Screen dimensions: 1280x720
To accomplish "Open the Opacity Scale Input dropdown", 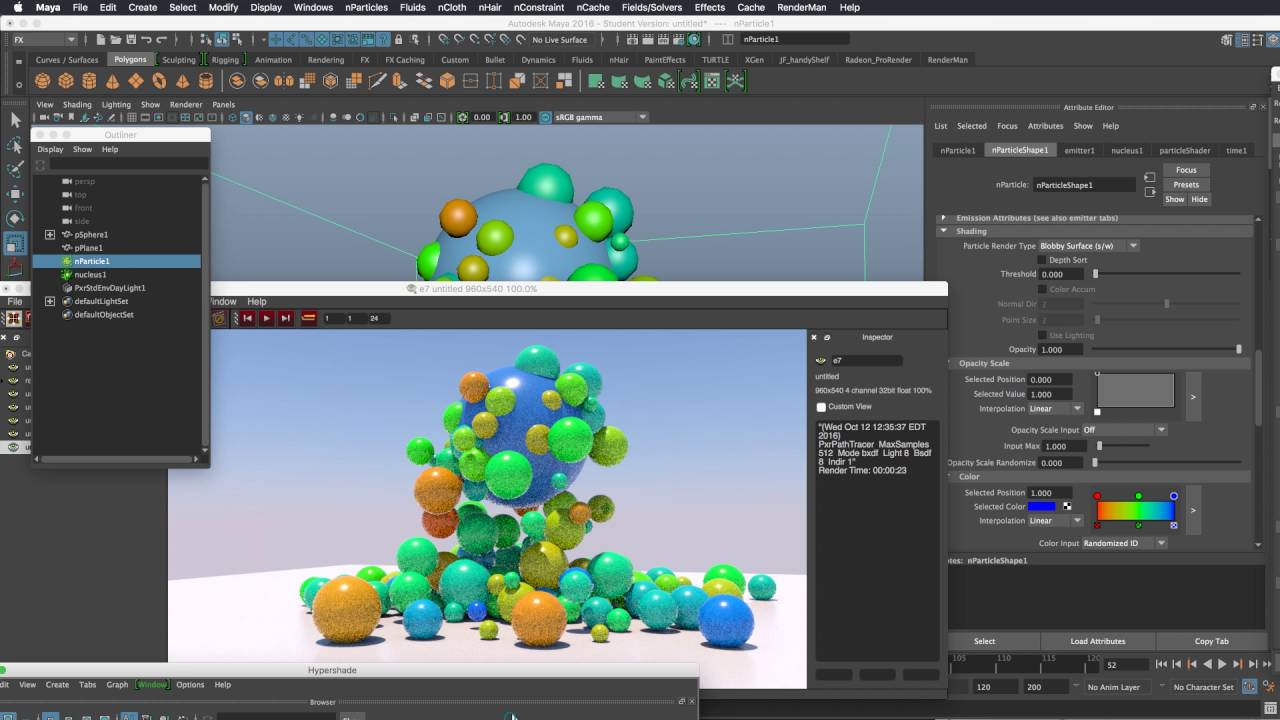I will [x=1124, y=430].
